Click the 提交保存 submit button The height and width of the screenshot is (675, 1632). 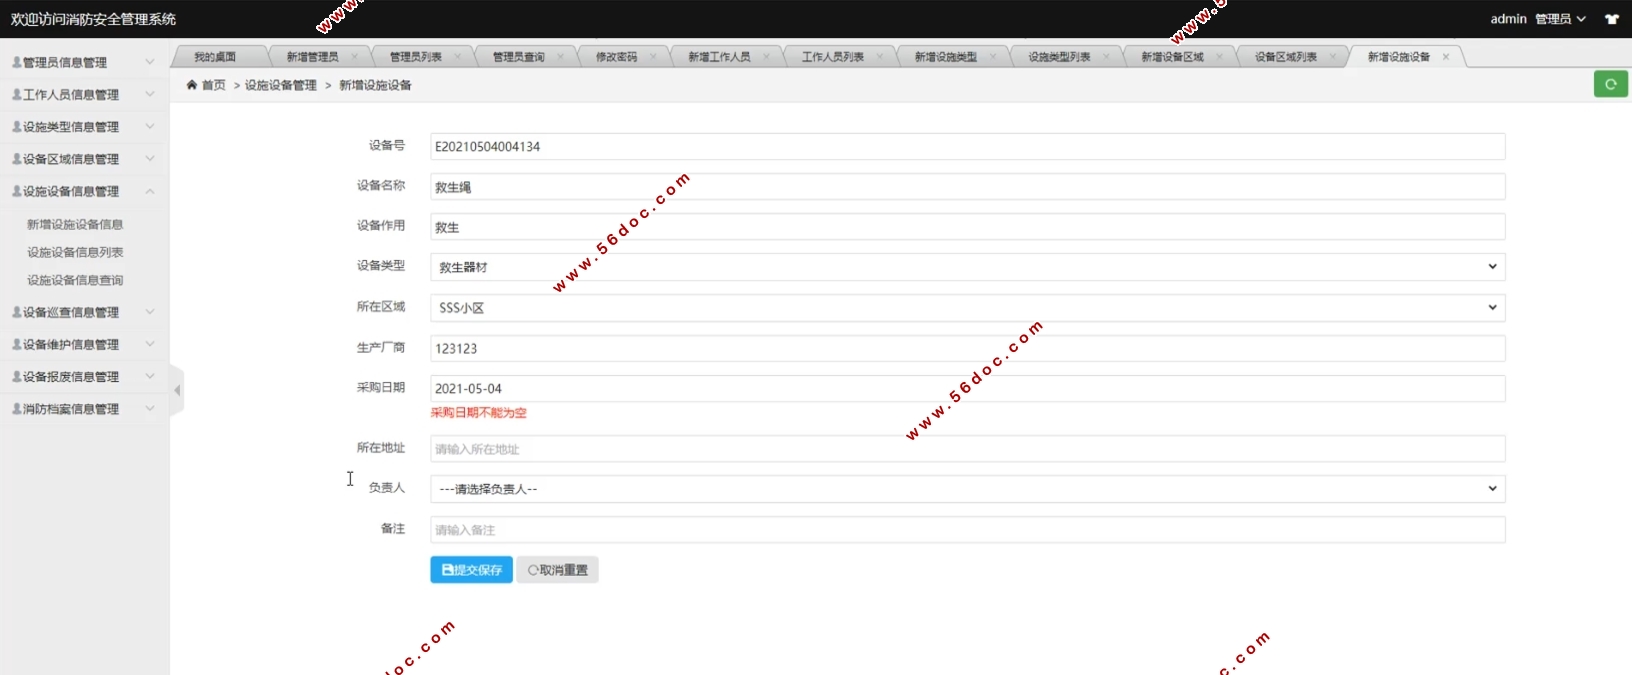472,570
